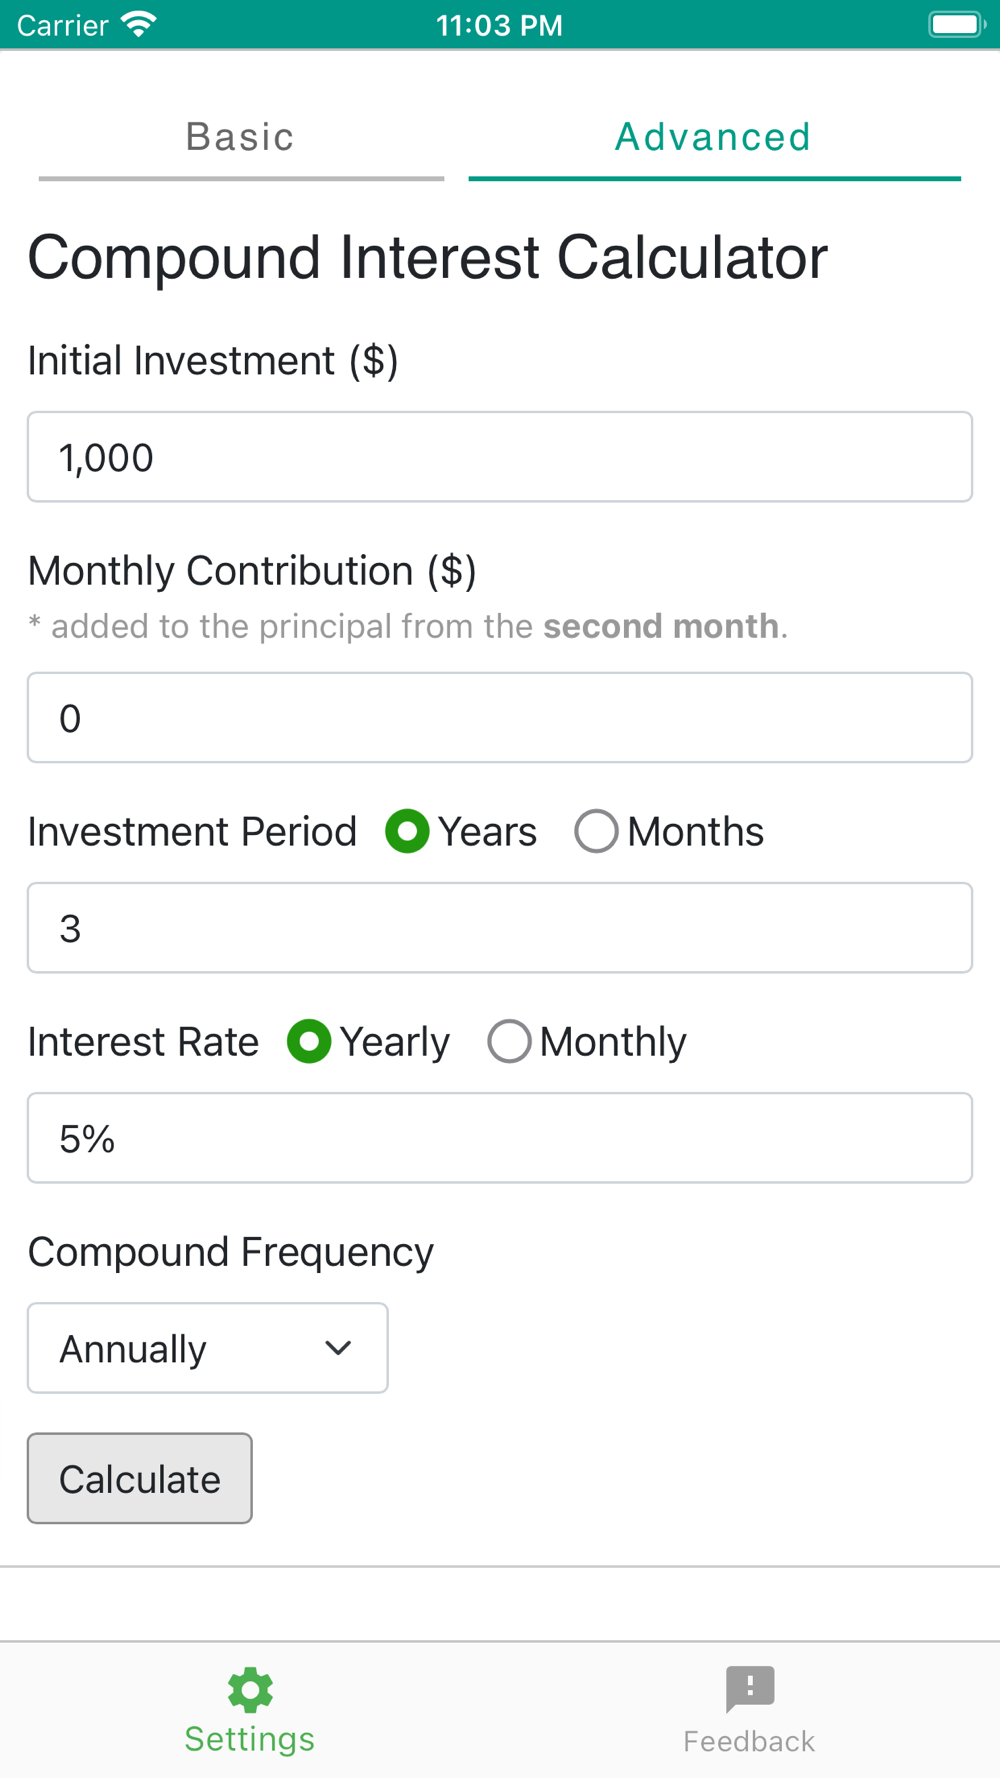The height and width of the screenshot is (1778, 1000).
Task: Open the Compound Frequency dropdown
Action: pos(207,1348)
